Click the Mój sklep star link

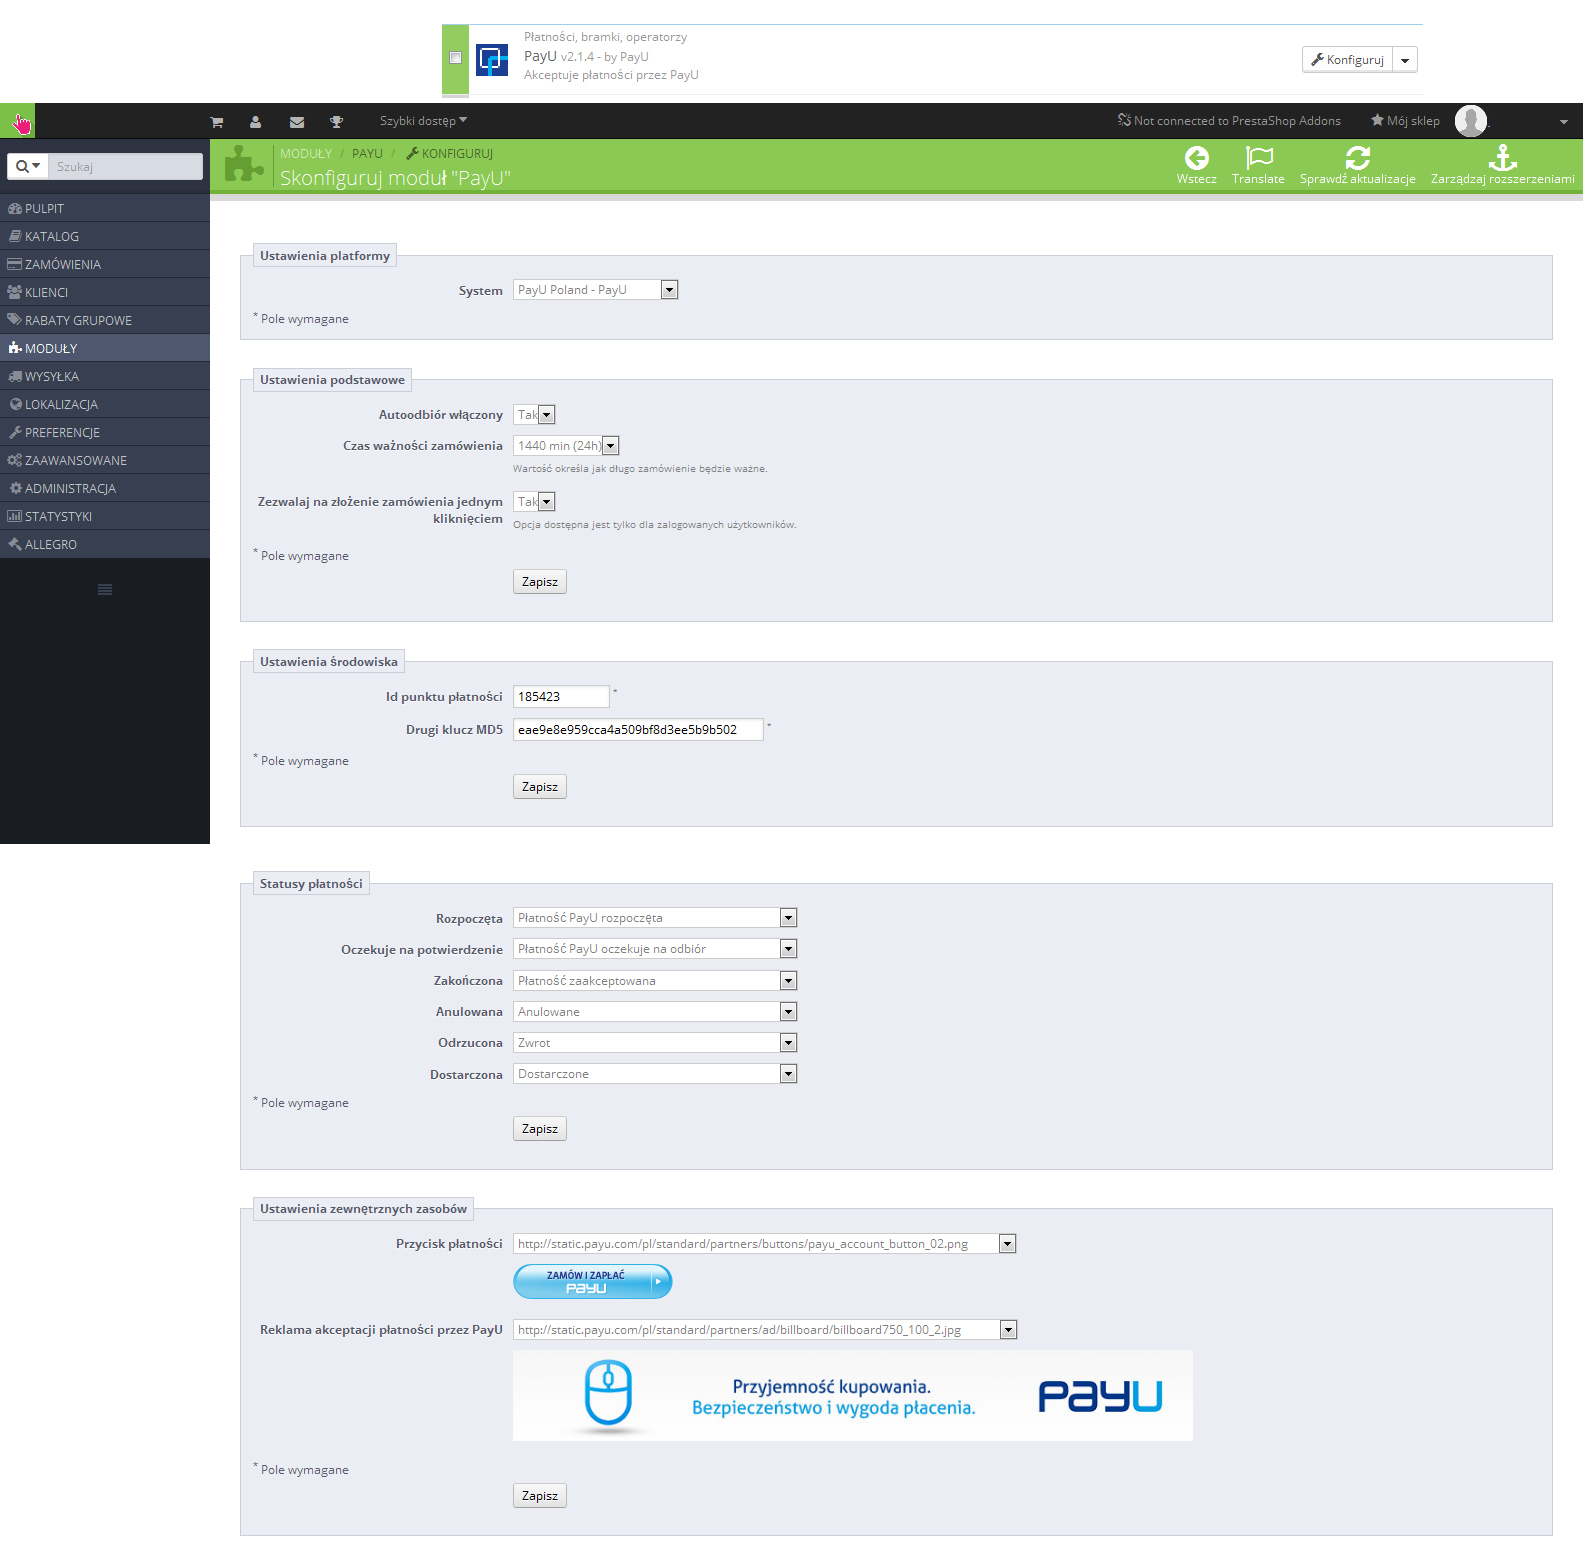(1405, 121)
